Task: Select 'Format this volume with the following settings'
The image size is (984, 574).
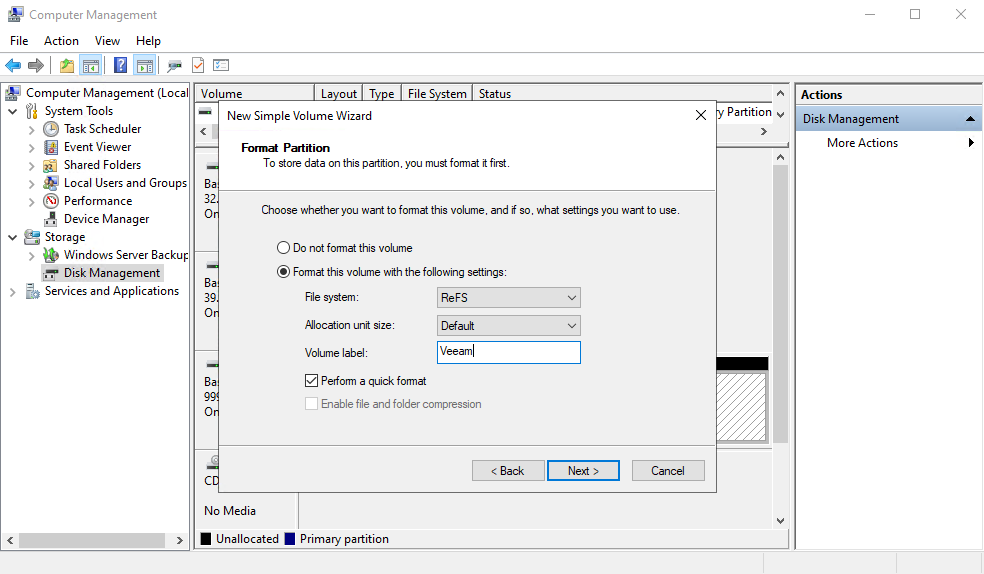Action: pos(283,272)
